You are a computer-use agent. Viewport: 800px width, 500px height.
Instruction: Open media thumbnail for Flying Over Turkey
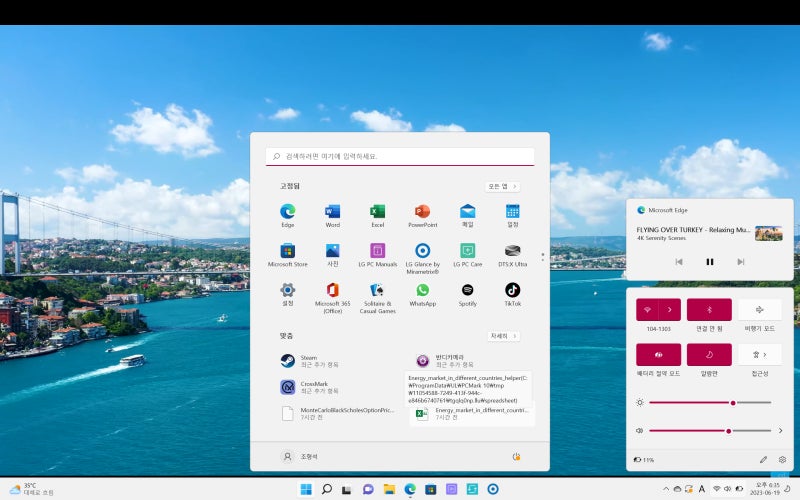click(x=769, y=233)
